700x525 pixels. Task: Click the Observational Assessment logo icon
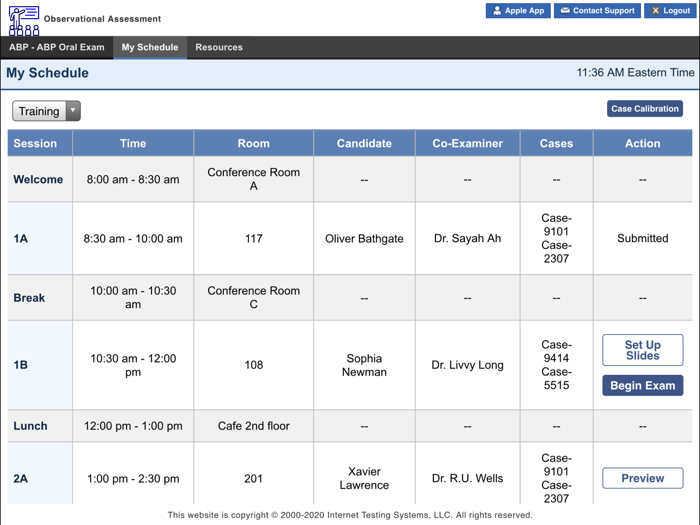point(24,19)
